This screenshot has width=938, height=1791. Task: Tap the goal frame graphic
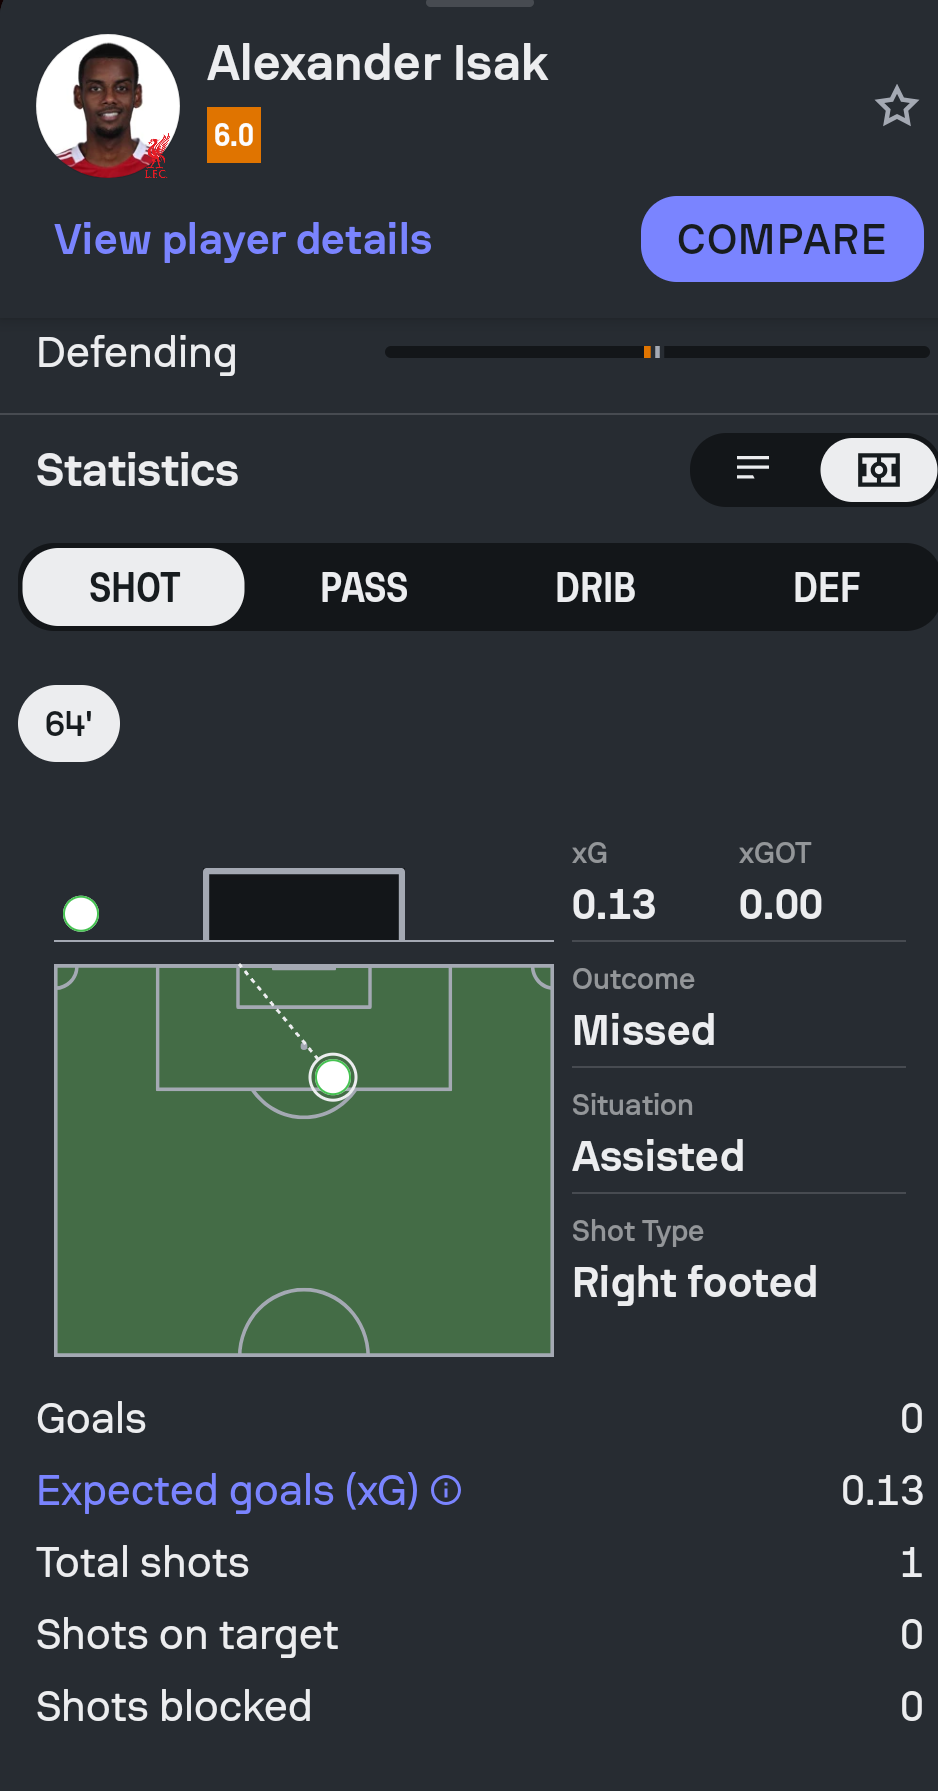[304, 905]
